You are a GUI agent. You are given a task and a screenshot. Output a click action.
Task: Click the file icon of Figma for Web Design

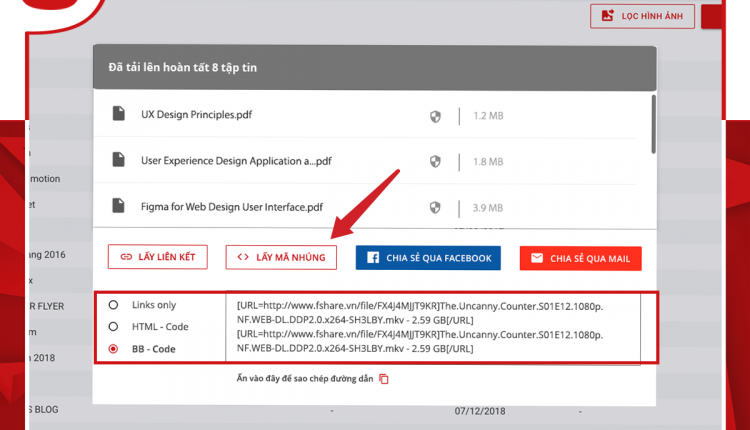[119, 206]
